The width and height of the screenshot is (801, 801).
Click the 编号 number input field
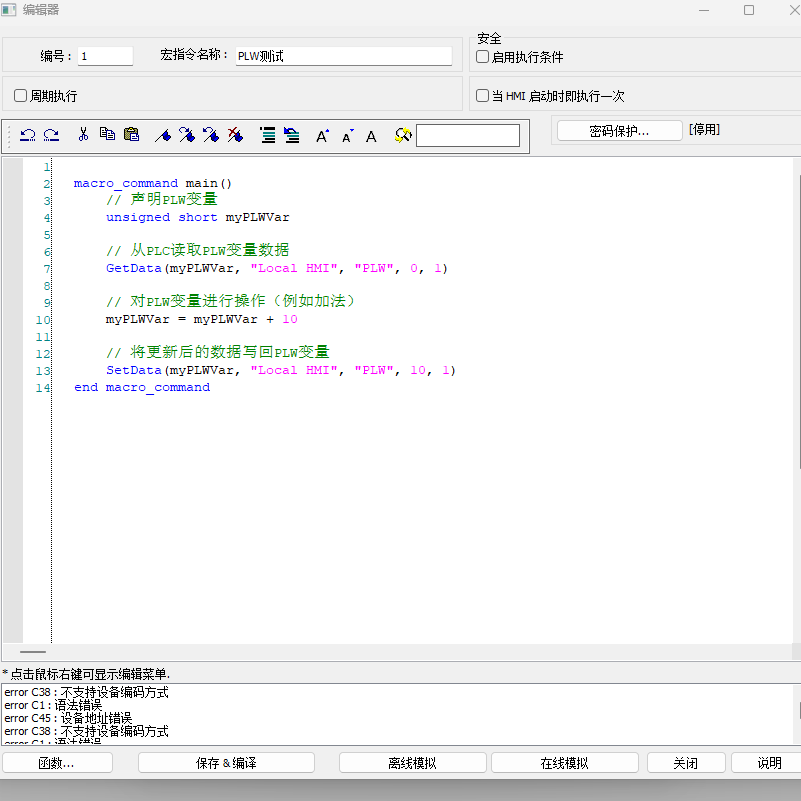point(105,56)
